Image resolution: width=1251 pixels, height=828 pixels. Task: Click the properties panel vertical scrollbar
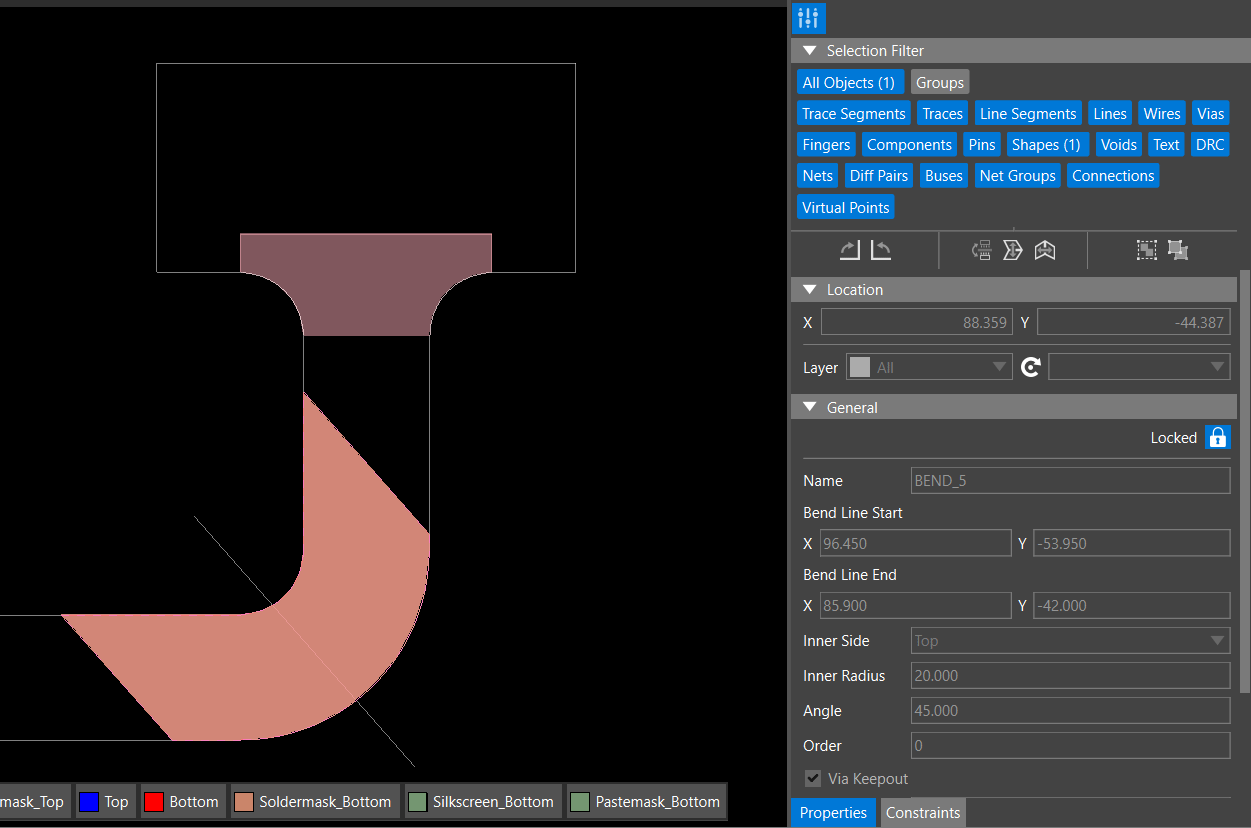pos(1245,480)
